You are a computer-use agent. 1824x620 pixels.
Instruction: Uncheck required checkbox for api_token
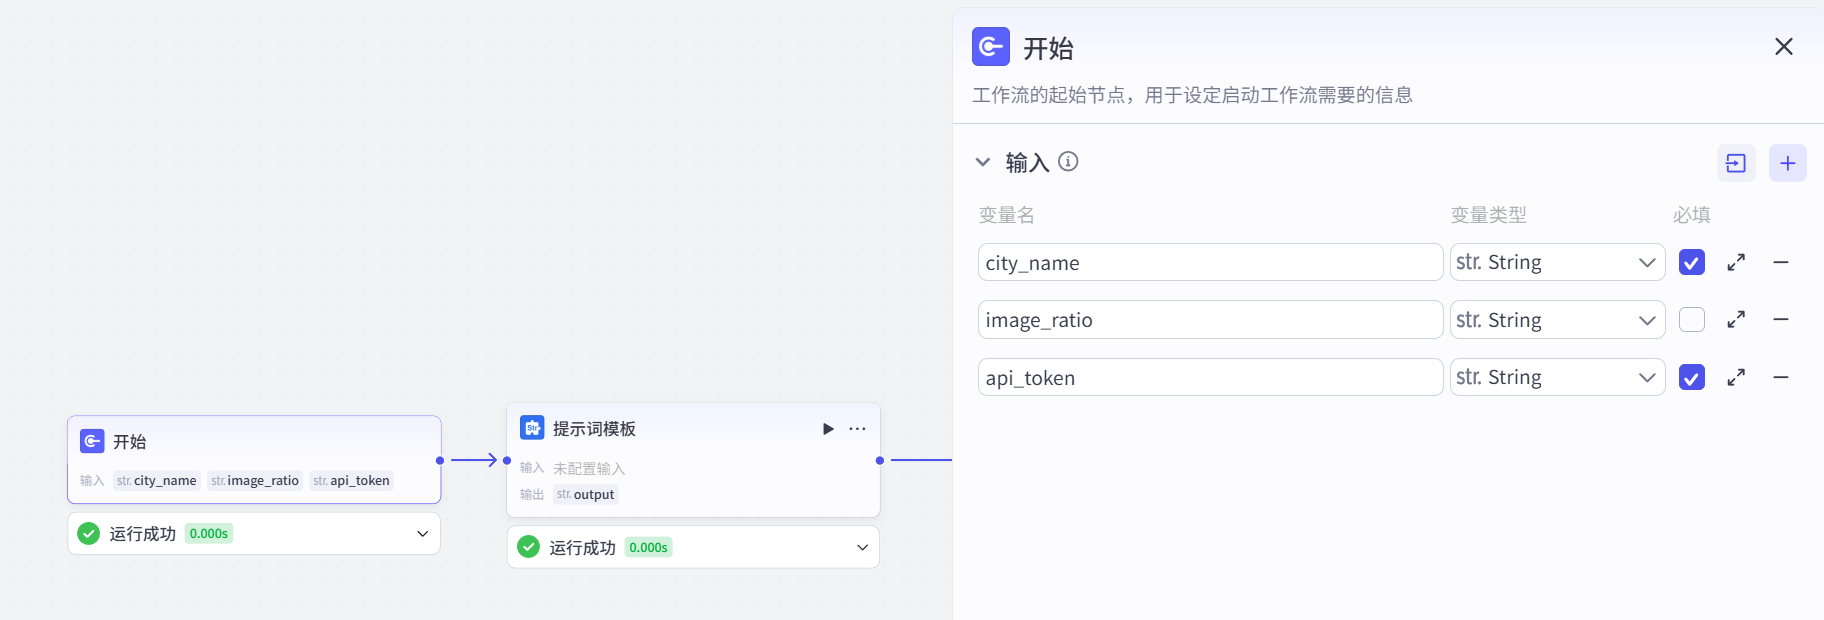(1692, 377)
